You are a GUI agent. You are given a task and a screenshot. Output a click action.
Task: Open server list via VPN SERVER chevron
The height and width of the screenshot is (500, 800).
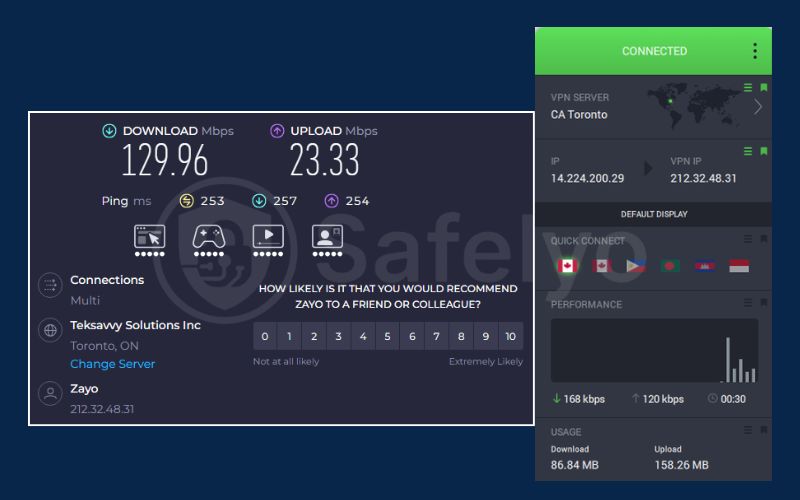758,107
